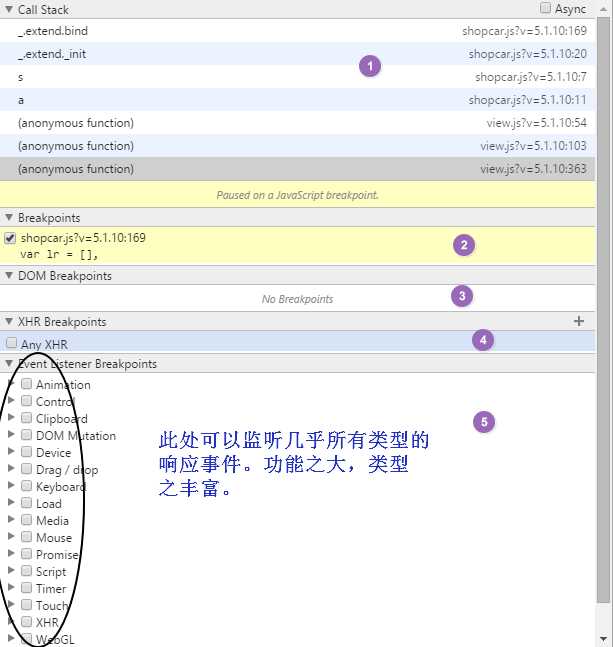Check the Device events checkbox
Viewport: 613px width, 647px height.
coord(26,452)
